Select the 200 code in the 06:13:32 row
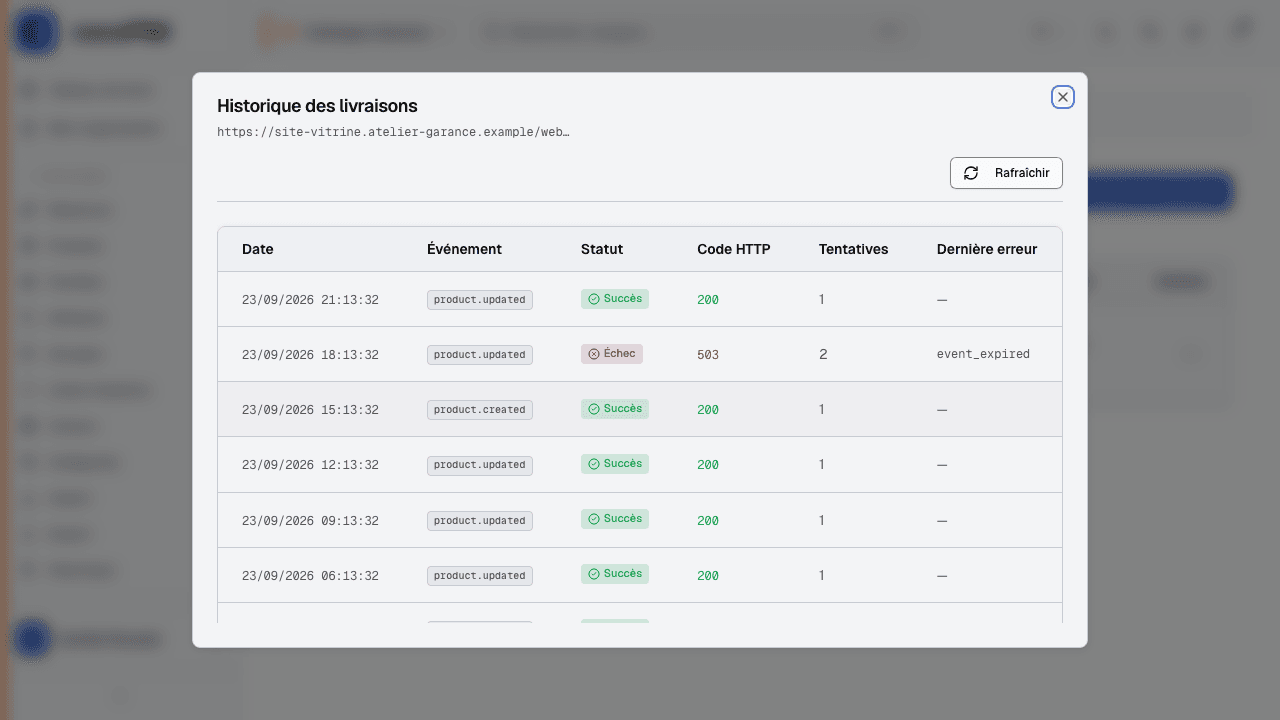This screenshot has width=1280, height=720. [x=708, y=576]
